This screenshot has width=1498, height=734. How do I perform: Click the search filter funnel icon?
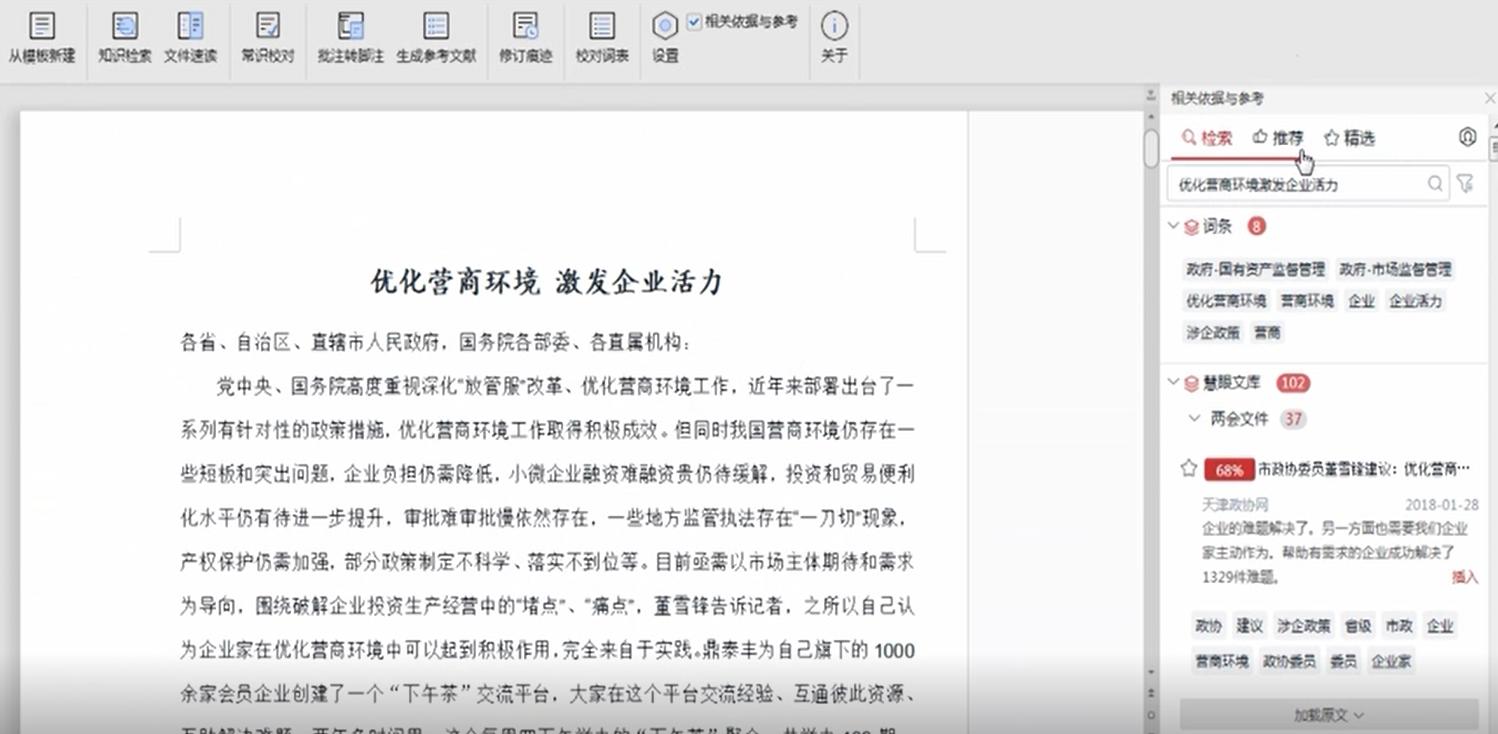[1466, 184]
